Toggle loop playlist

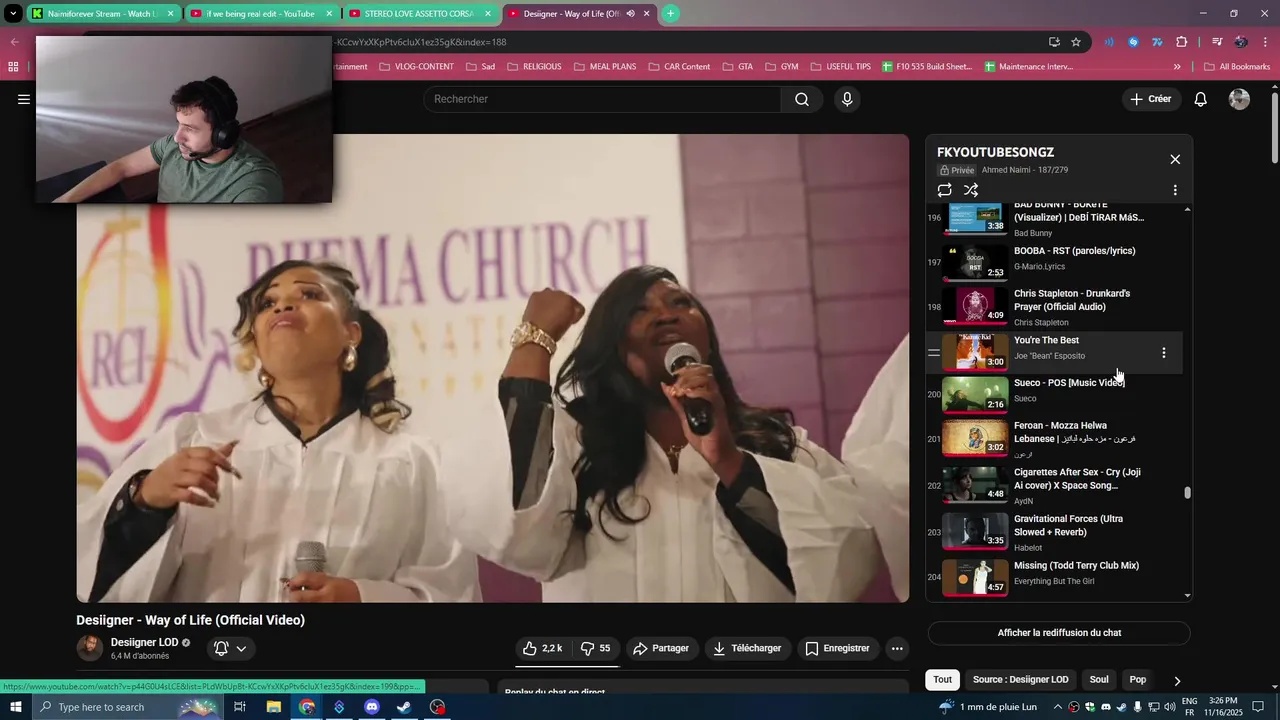click(x=944, y=190)
